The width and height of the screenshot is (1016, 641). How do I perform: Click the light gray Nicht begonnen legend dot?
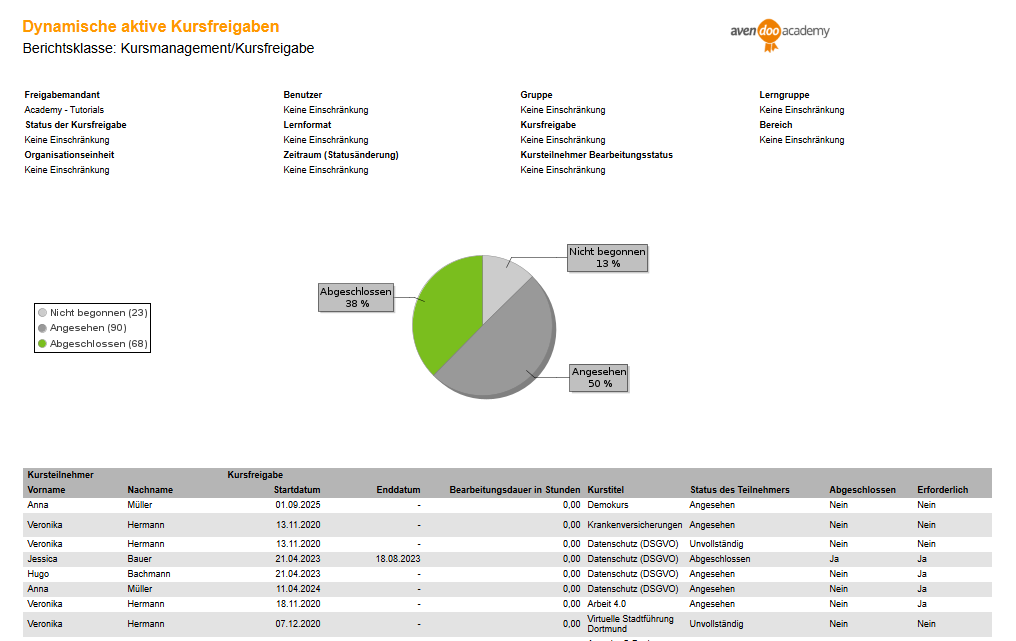point(42,313)
